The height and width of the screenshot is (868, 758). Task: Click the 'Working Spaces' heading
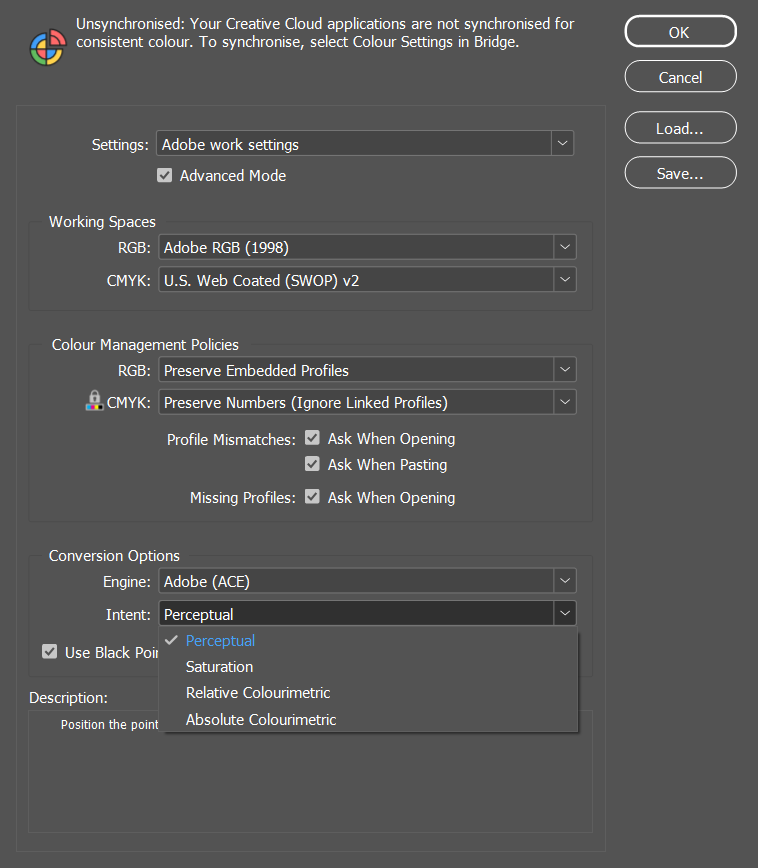[x=102, y=221]
